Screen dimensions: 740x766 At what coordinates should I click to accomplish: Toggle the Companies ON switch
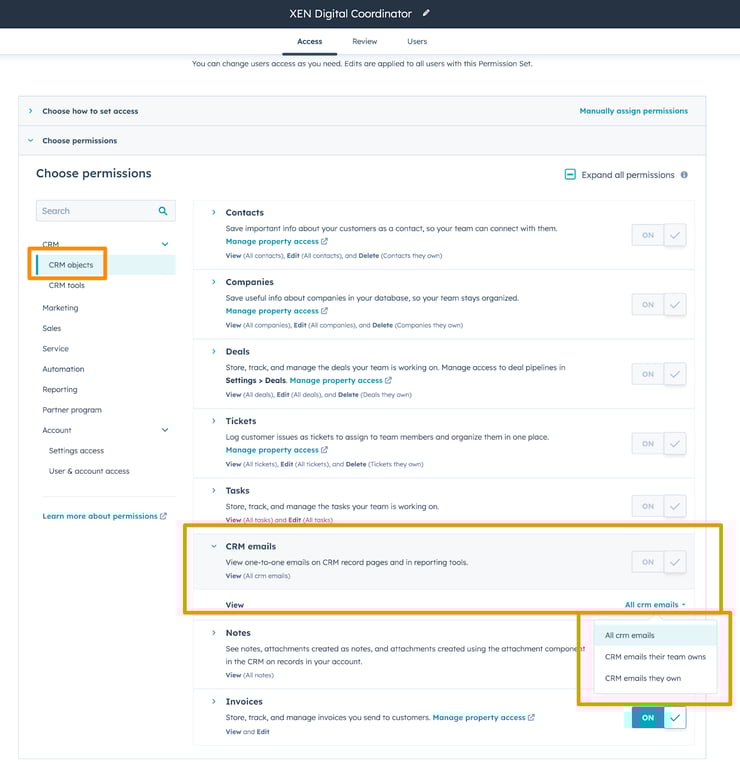coord(658,305)
